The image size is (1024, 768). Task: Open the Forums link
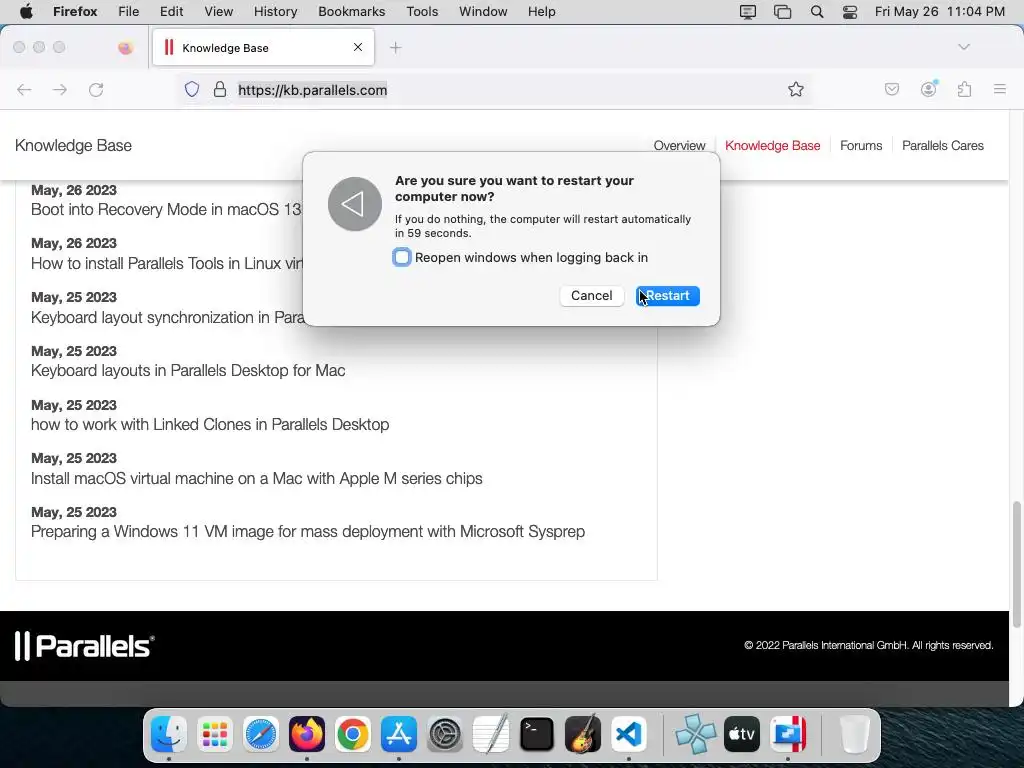(x=861, y=146)
